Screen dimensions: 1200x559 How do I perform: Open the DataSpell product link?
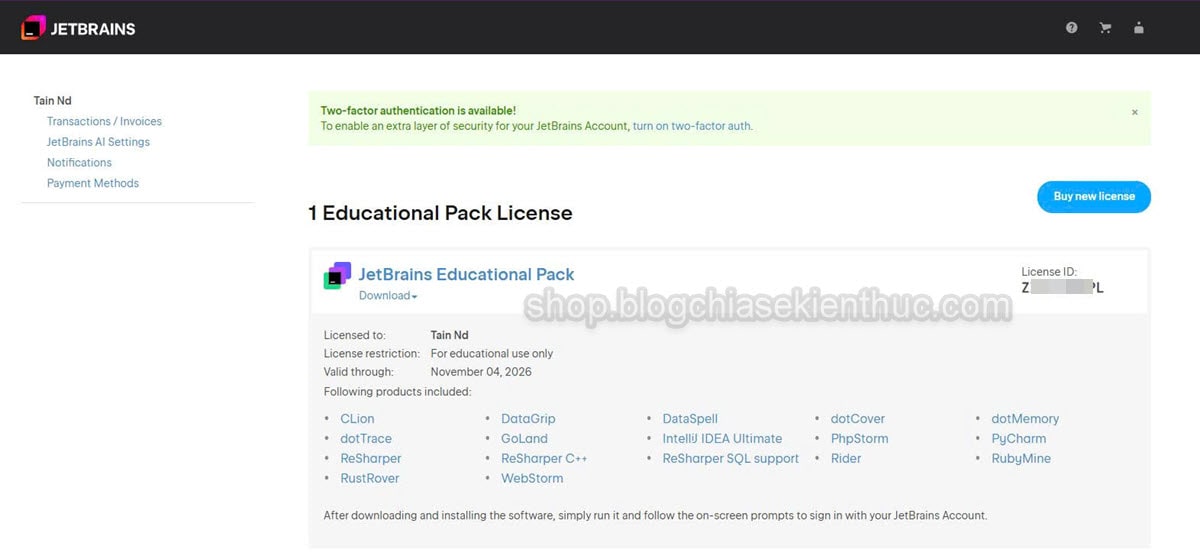click(x=690, y=419)
